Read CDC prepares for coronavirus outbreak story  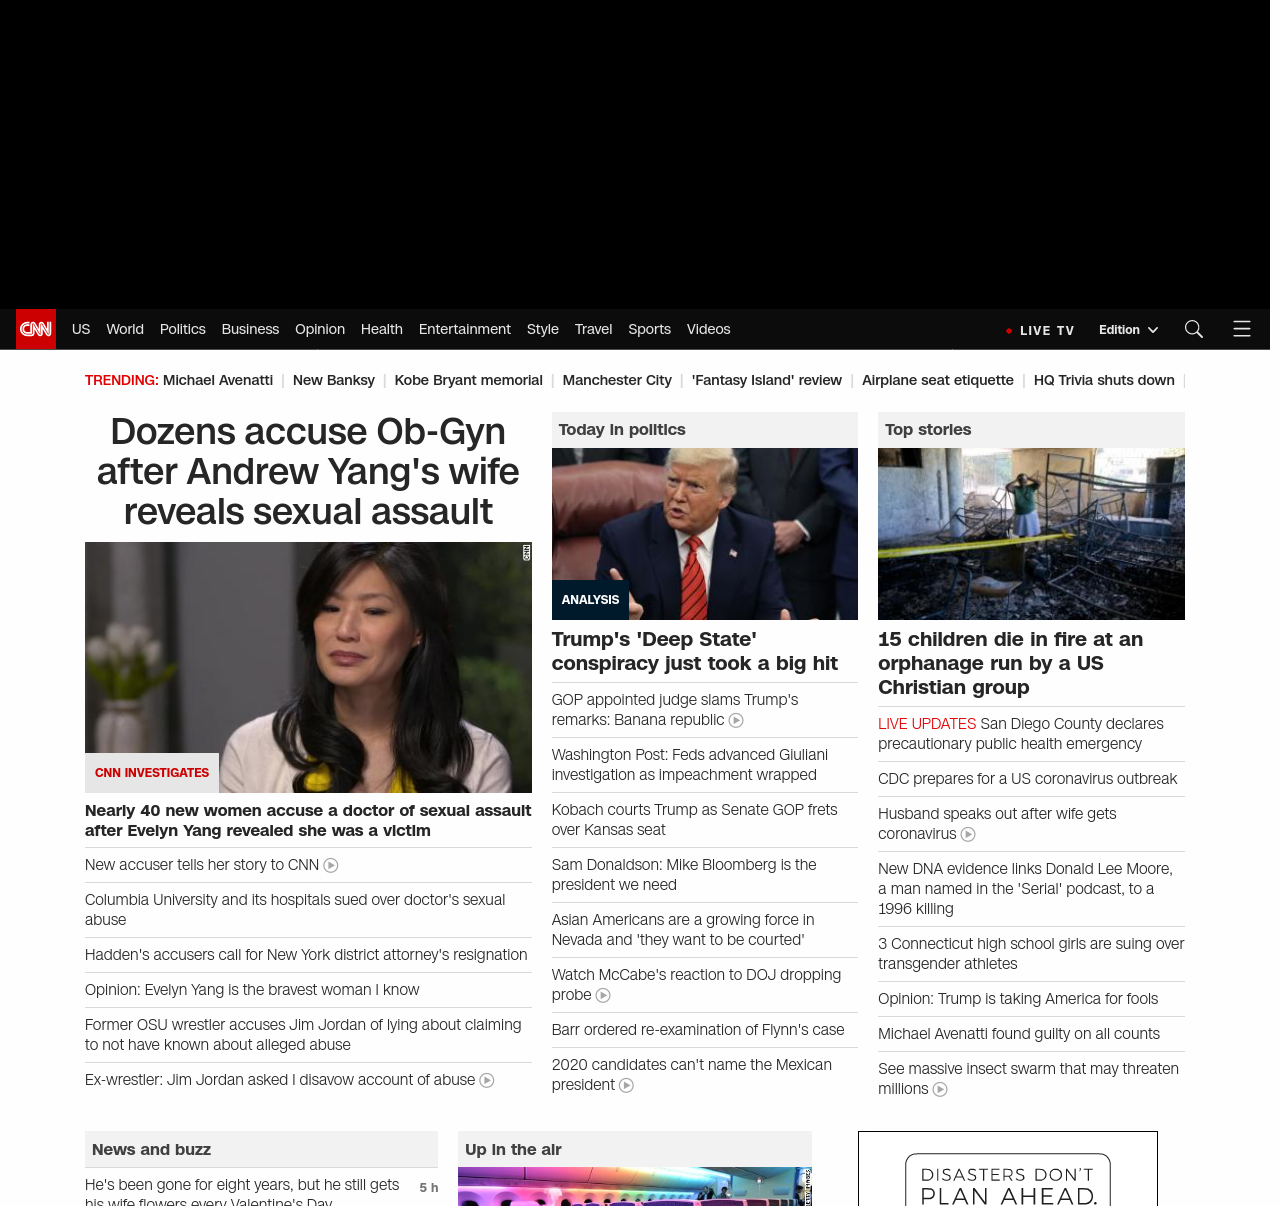(1027, 779)
